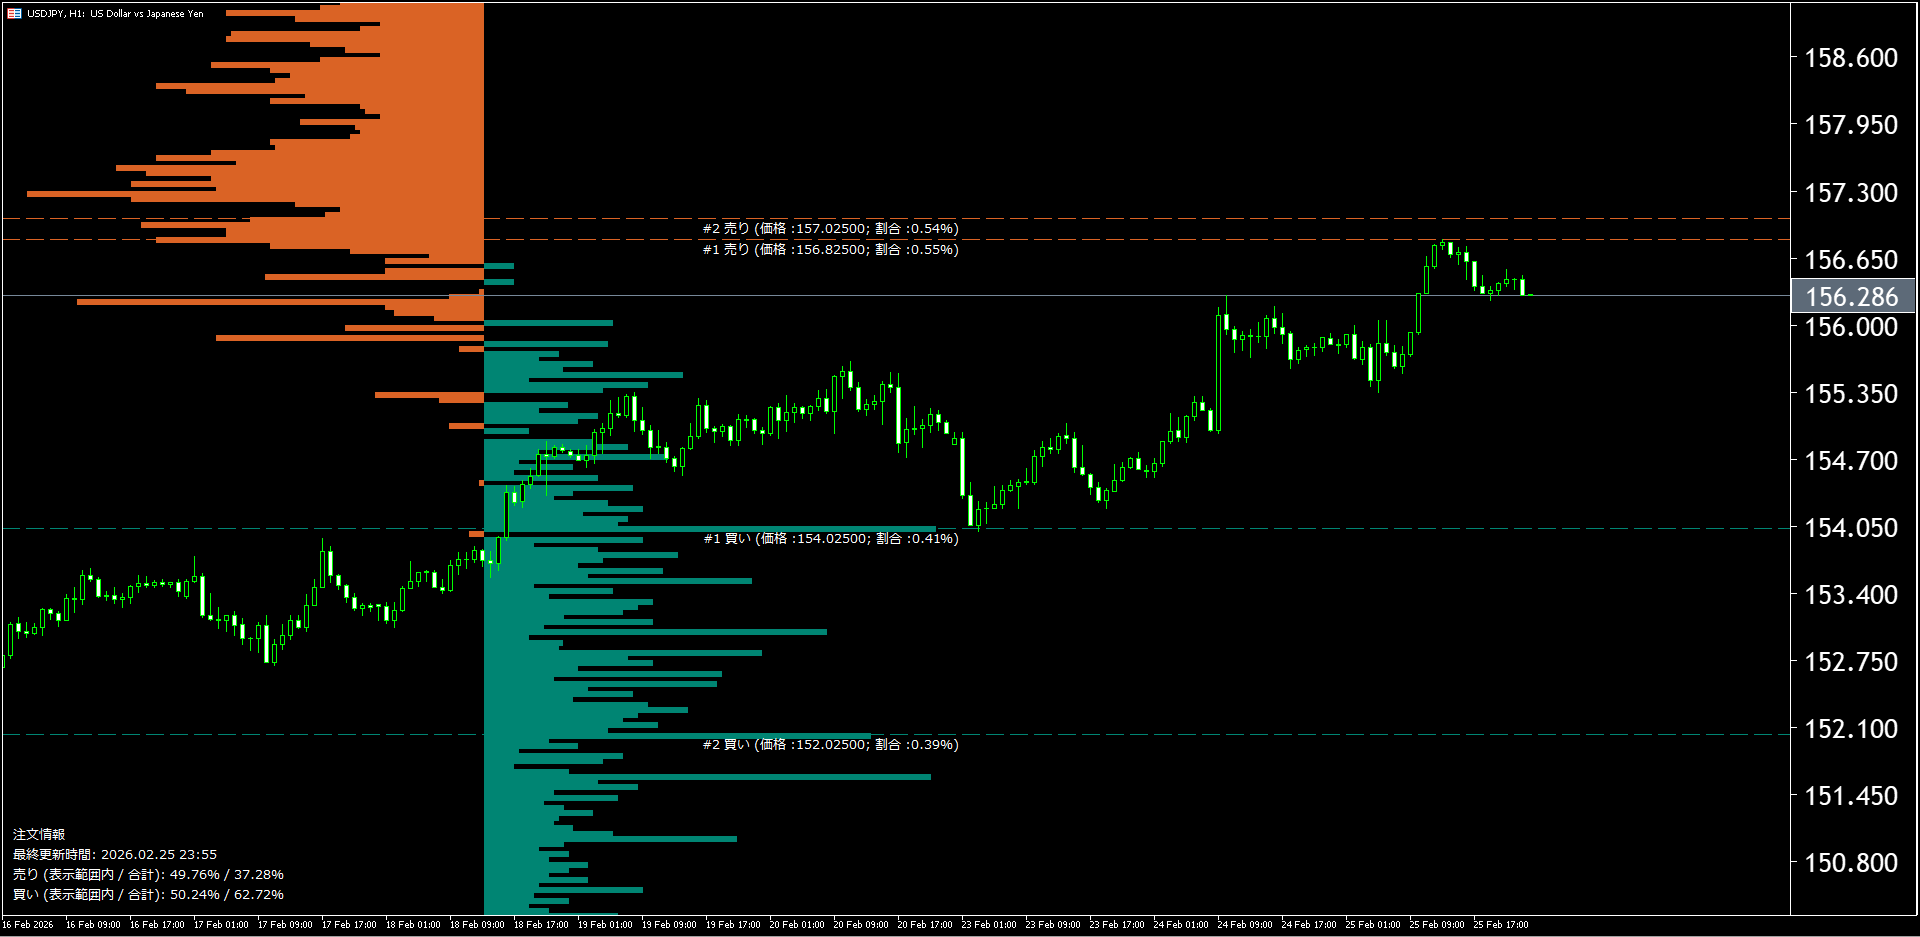1920x937 pixels.
Task: Click the #2 売り order label at 157.02500
Action: (830, 229)
